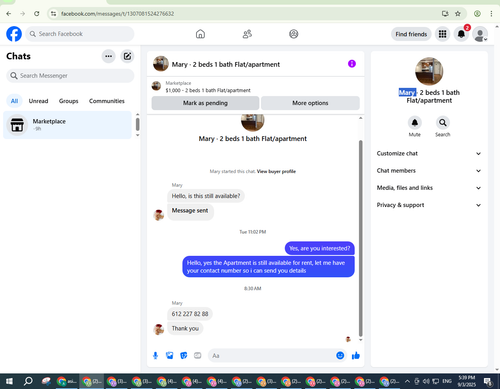Viewport: 500px width, 389px height.
Task: Click the '612 227 82 88' message
Action: coord(190,314)
